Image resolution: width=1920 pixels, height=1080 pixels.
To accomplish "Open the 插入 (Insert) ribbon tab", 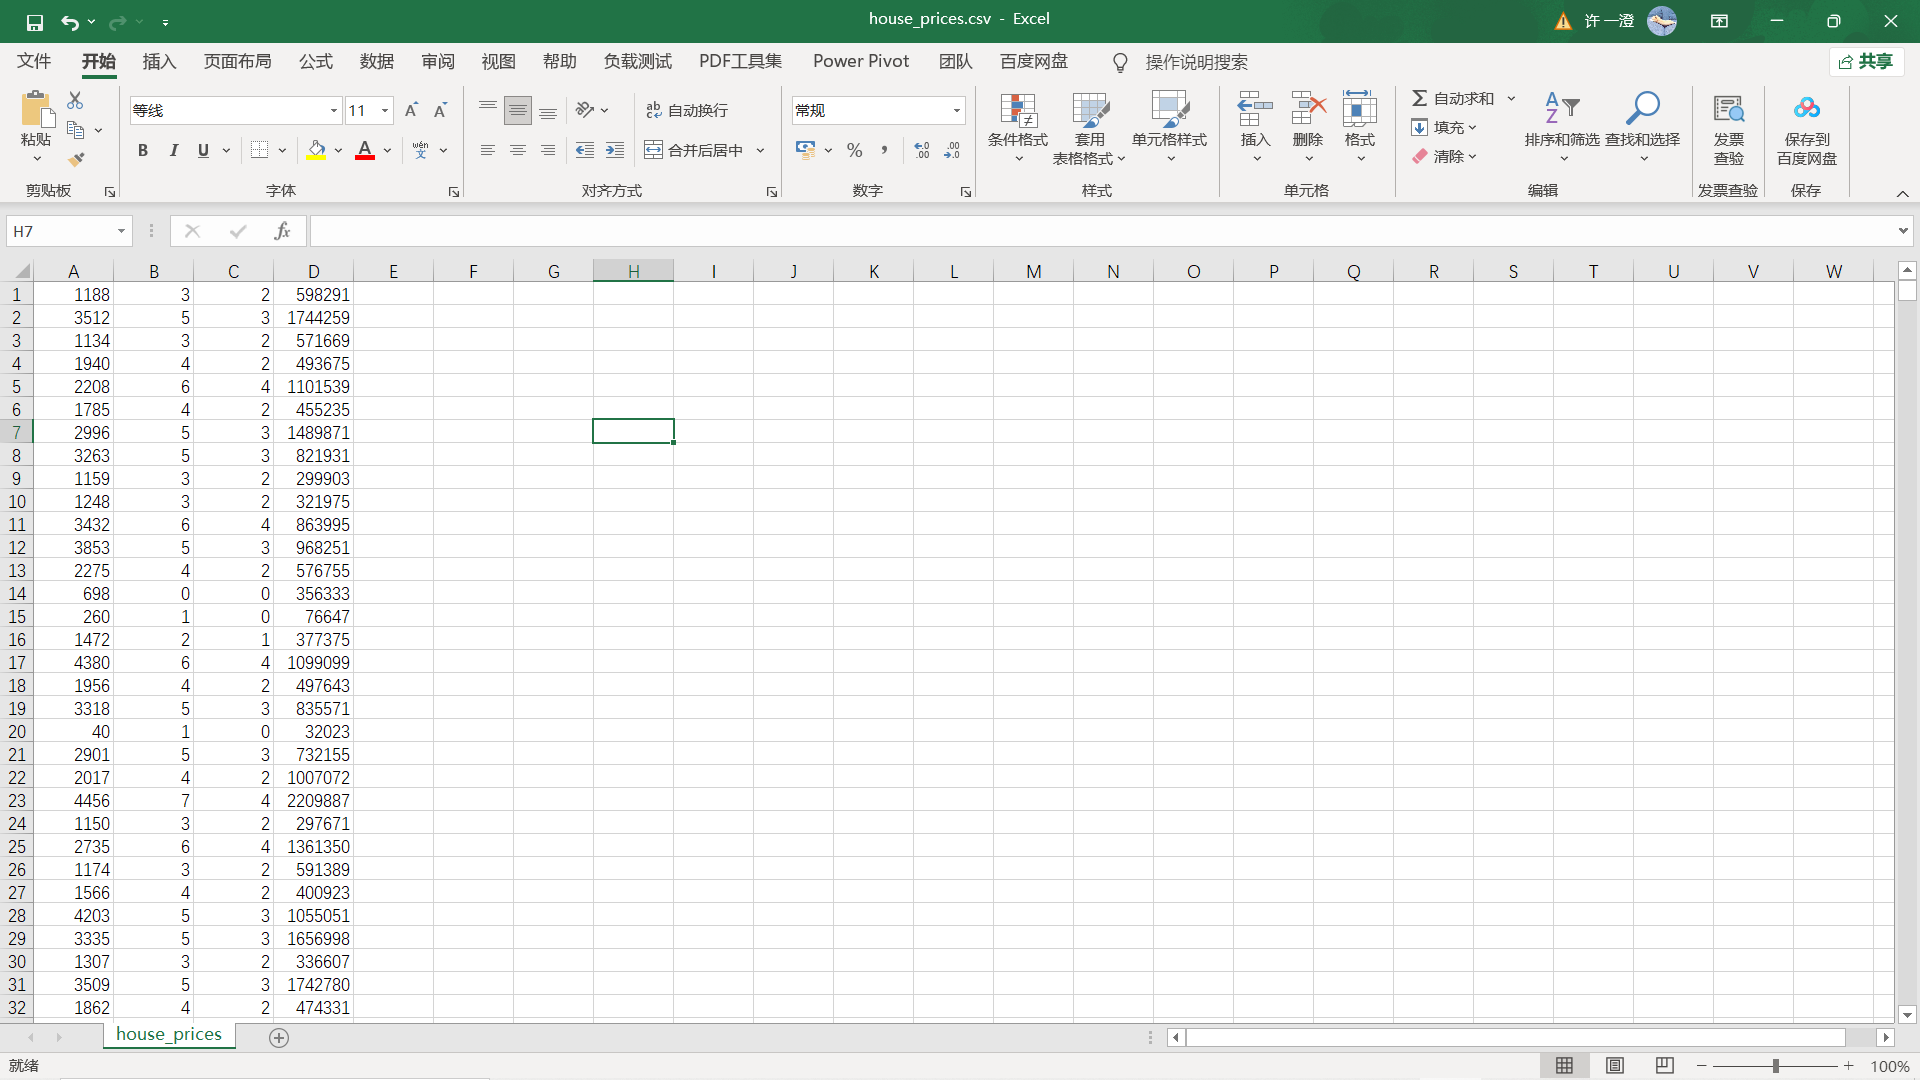I will click(x=159, y=62).
